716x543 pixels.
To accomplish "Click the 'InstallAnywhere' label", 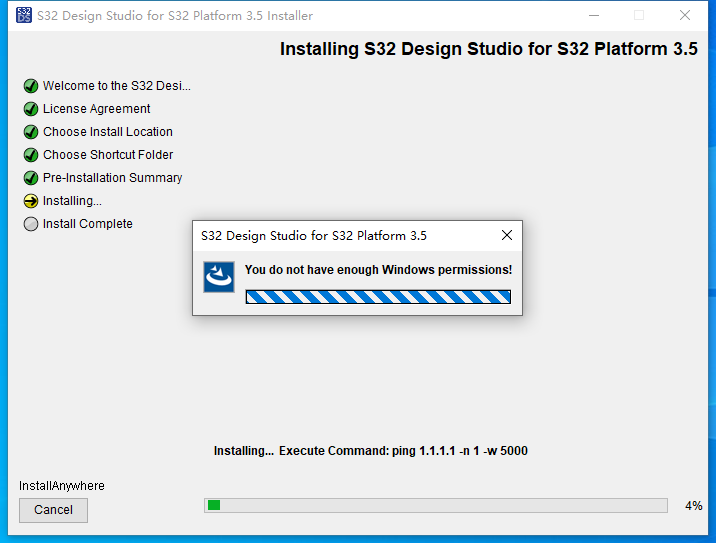I will pyautogui.click(x=62, y=485).
